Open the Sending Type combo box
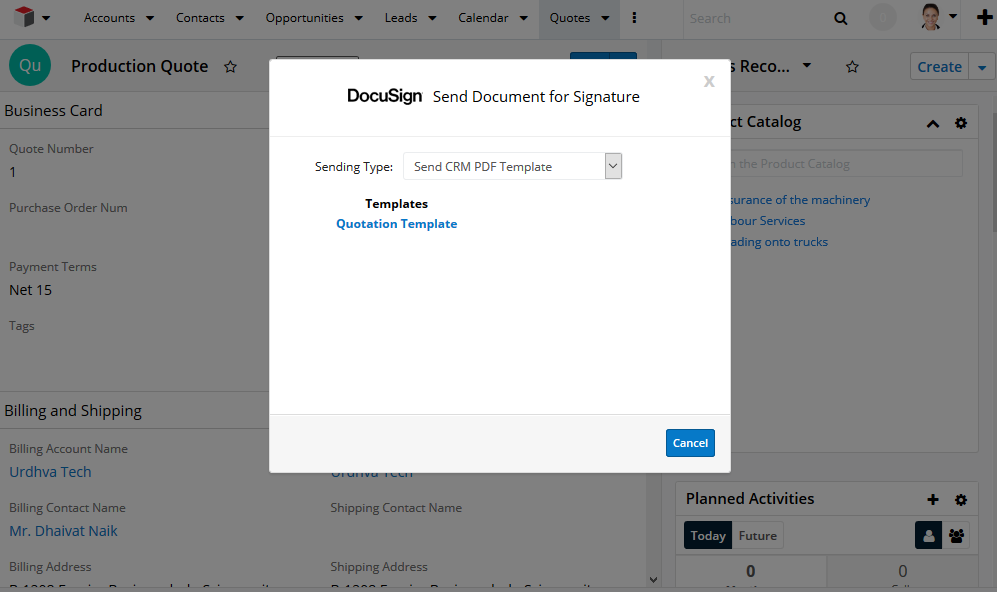This screenshot has width=997, height=592. pyautogui.click(x=512, y=166)
